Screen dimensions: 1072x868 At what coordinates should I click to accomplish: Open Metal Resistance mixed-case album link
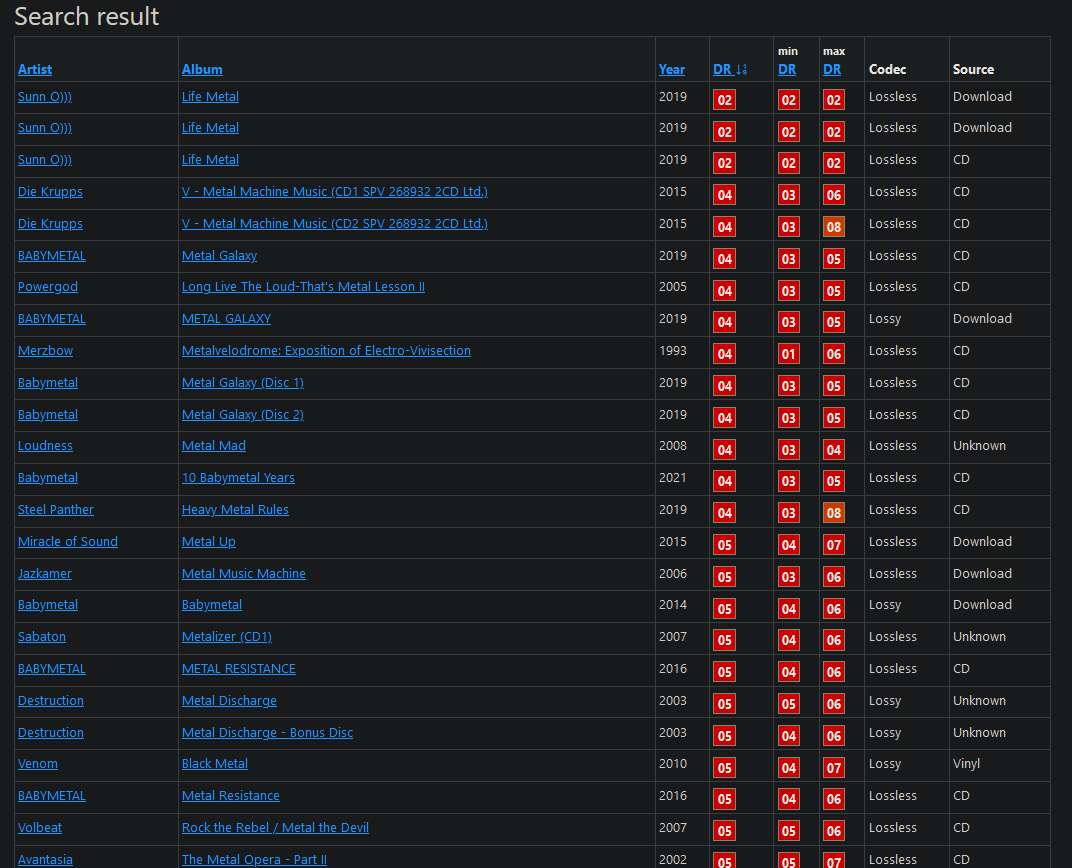tap(230, 796)
